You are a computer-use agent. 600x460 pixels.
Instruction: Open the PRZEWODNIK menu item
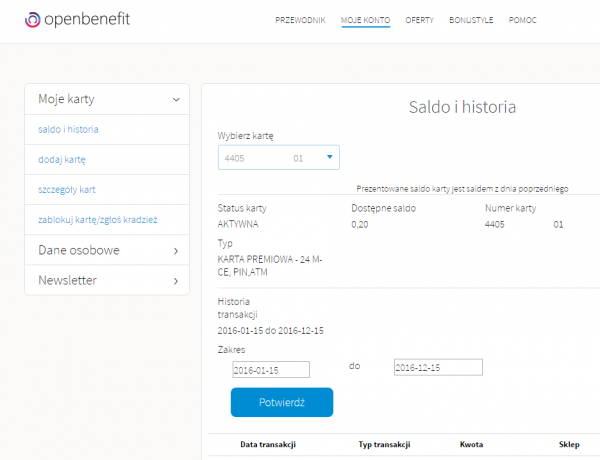click(300, 20)
